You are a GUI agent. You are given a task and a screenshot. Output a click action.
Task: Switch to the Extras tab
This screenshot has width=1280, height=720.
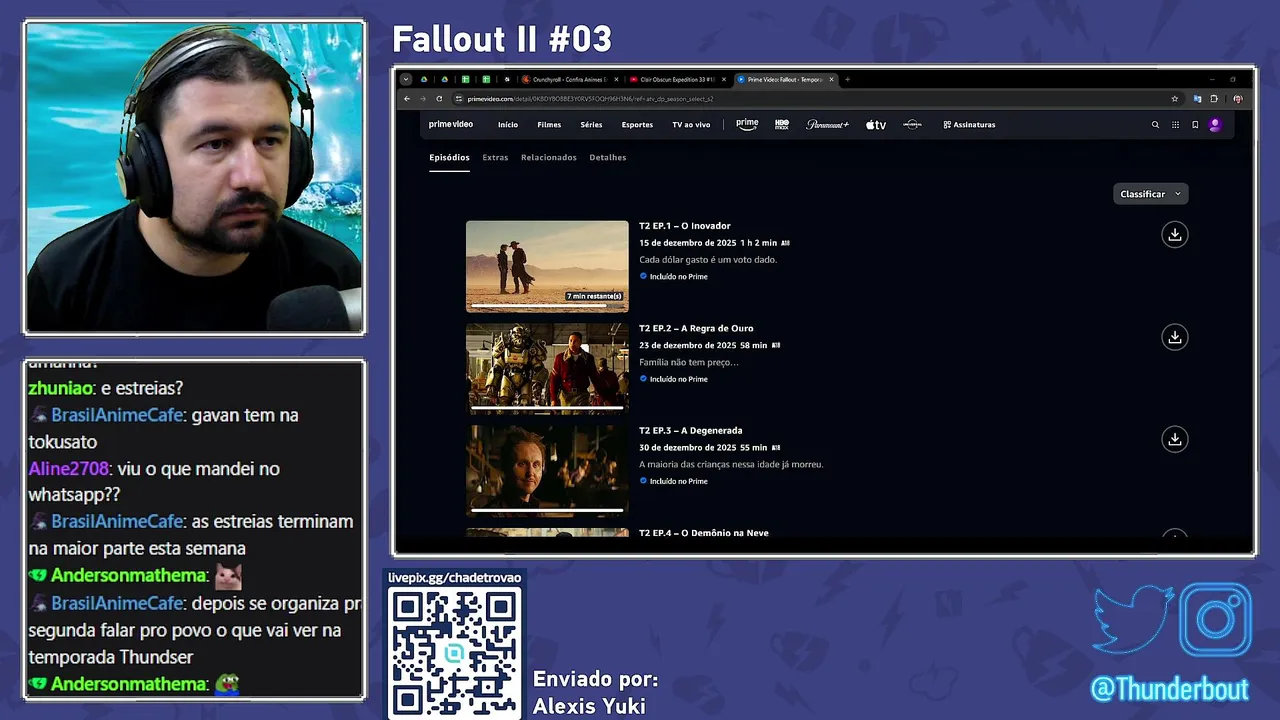(x=495, y=158)
